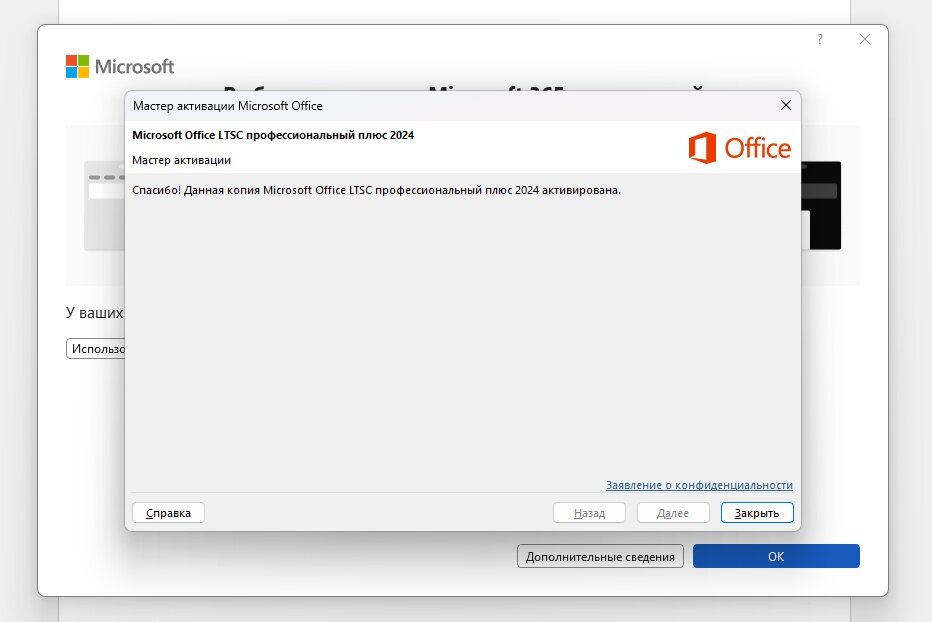Open Дополнительные сведения in the Microsoft dialog
932x622 pixels.
(600, 556)
